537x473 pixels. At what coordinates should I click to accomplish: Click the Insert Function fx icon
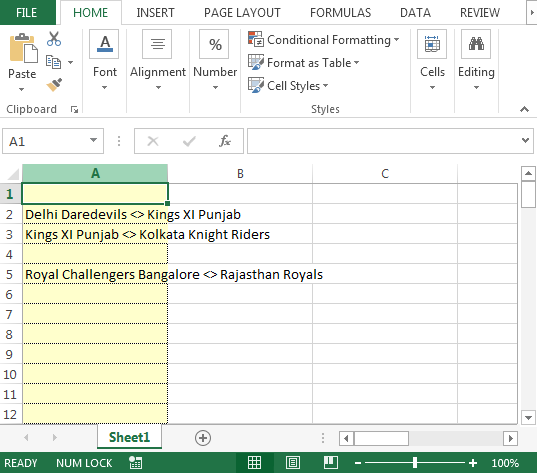point(225,141)
